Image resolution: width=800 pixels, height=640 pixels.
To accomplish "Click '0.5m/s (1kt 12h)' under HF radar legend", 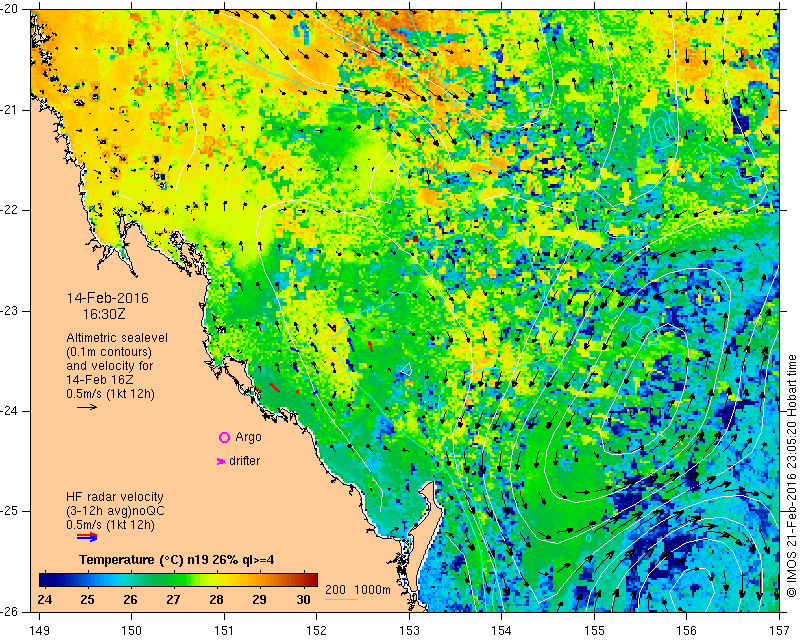I will 110,525.
